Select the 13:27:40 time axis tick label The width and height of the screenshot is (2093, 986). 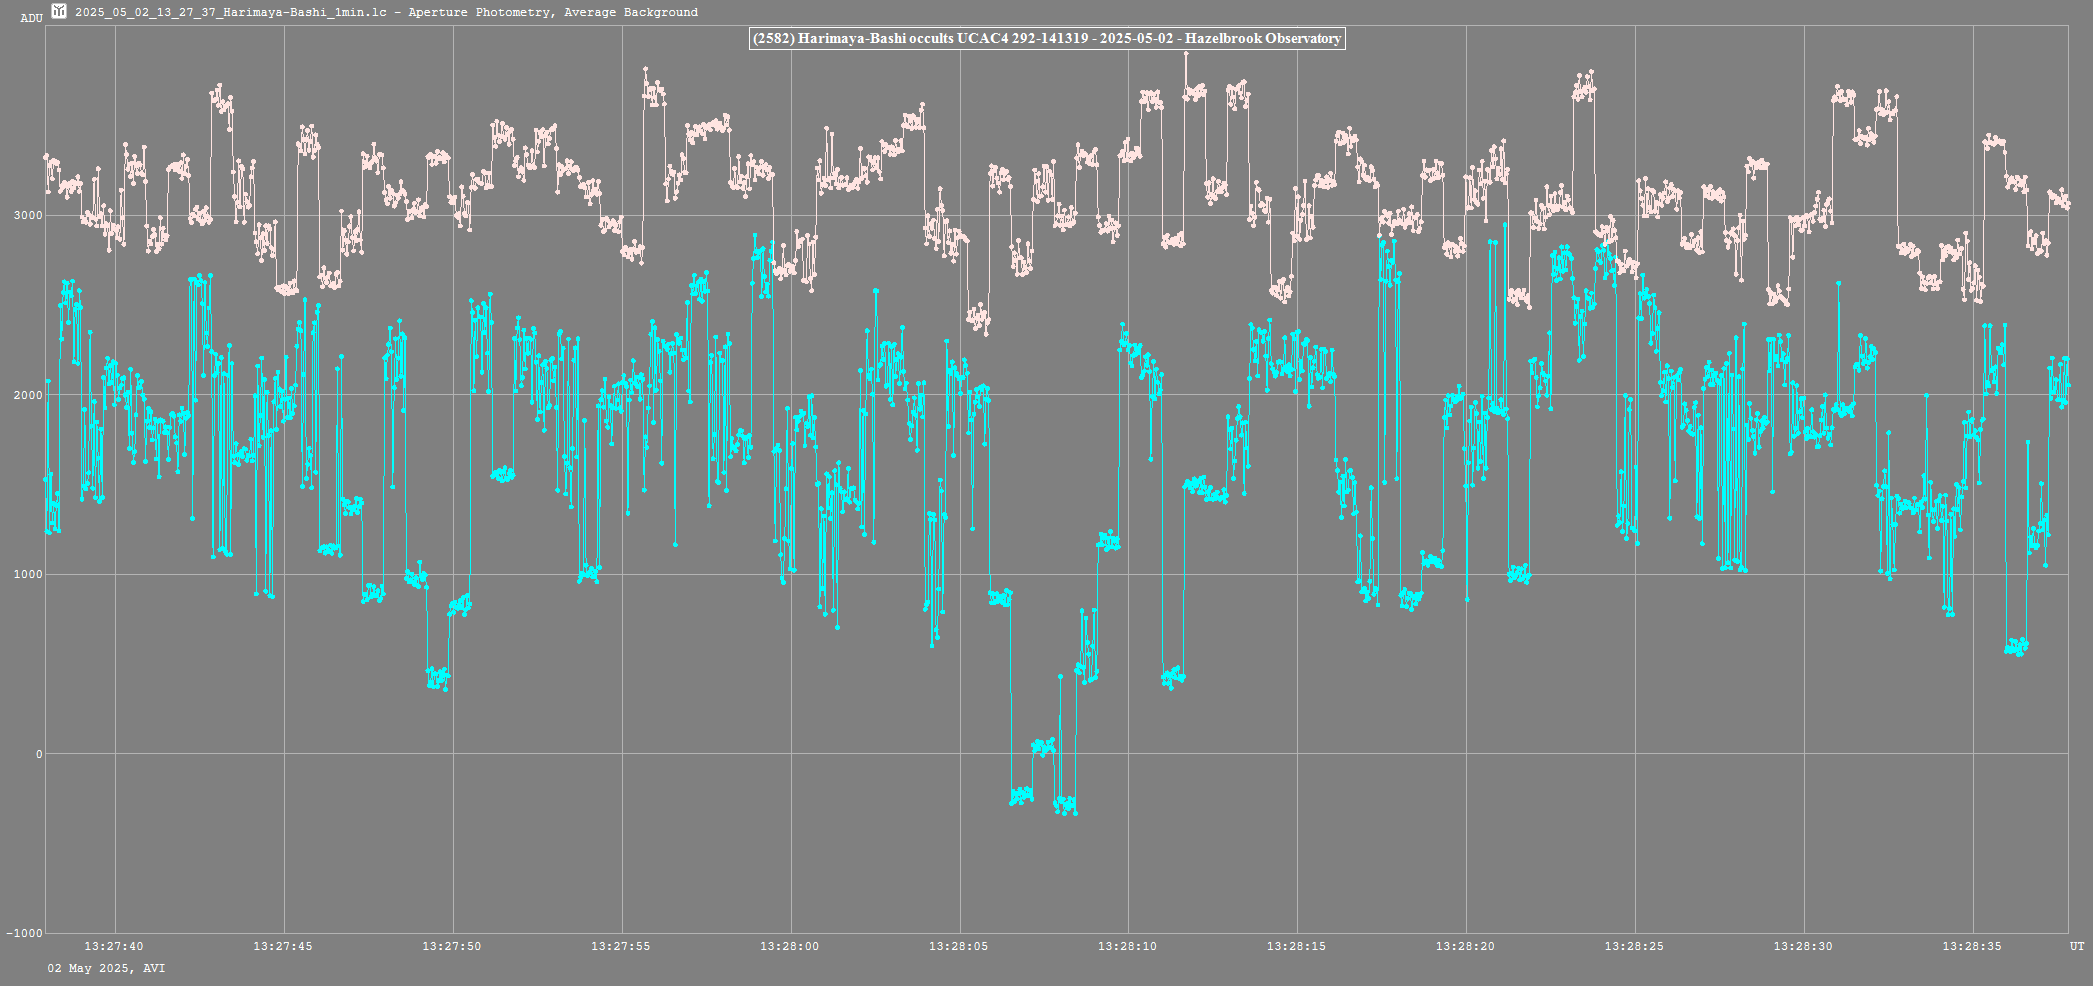(114, 946)
